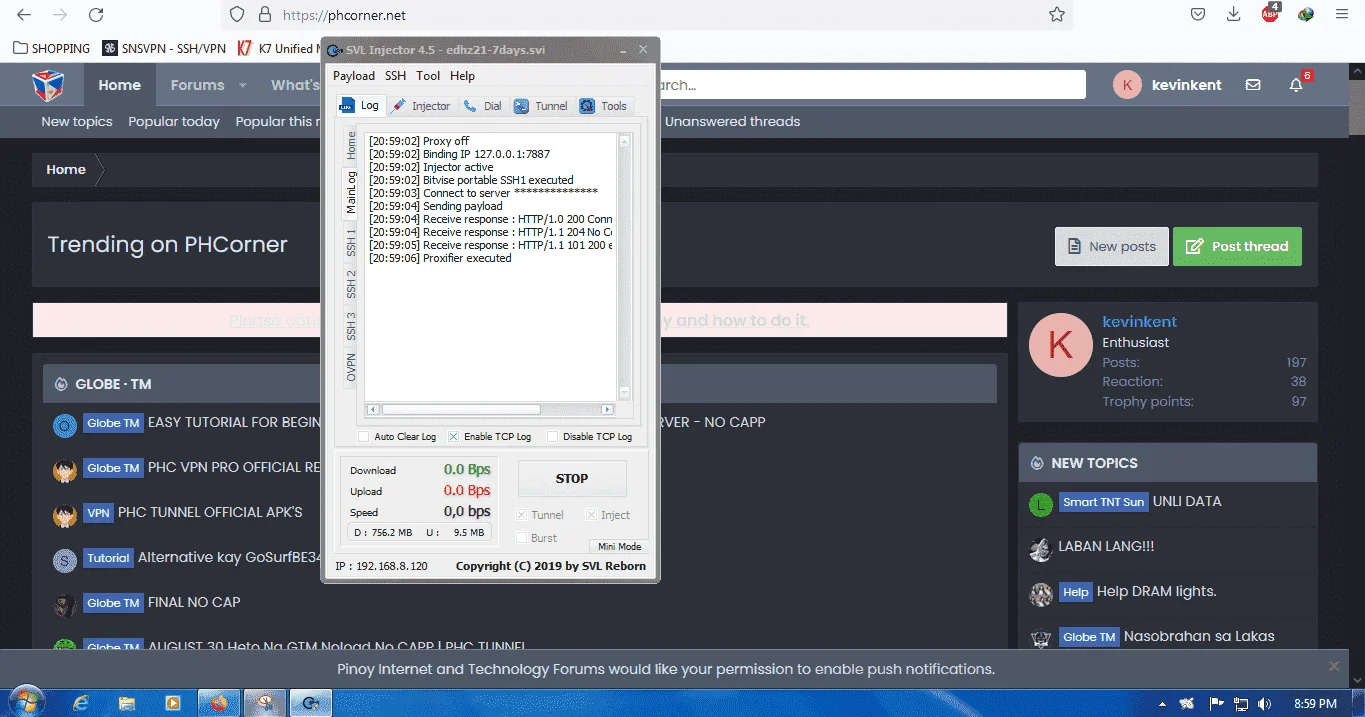Toggle the Tunnel checkbox
Viewport: 1365px width, 717px height.
point(521,515)
